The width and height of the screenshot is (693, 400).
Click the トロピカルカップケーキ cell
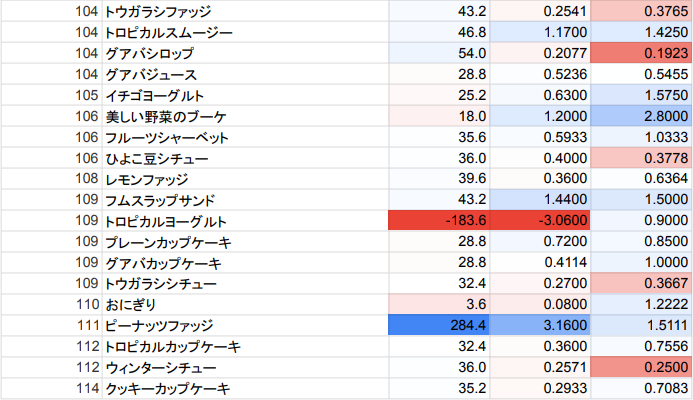[175, 347]
